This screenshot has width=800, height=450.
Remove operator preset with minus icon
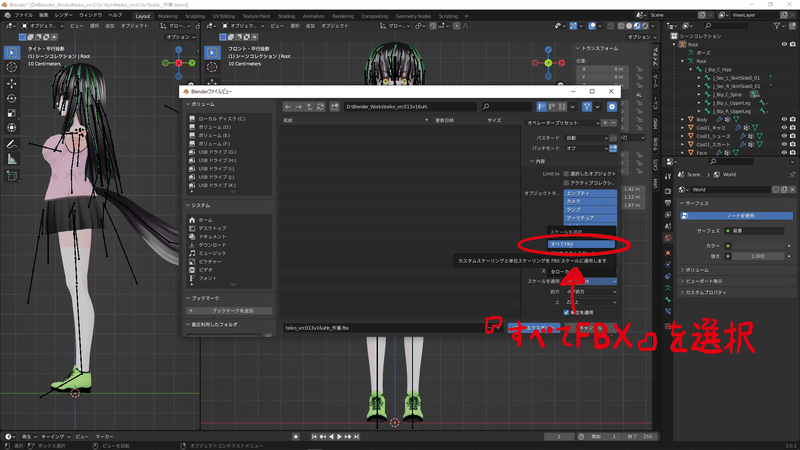point(613,123)
